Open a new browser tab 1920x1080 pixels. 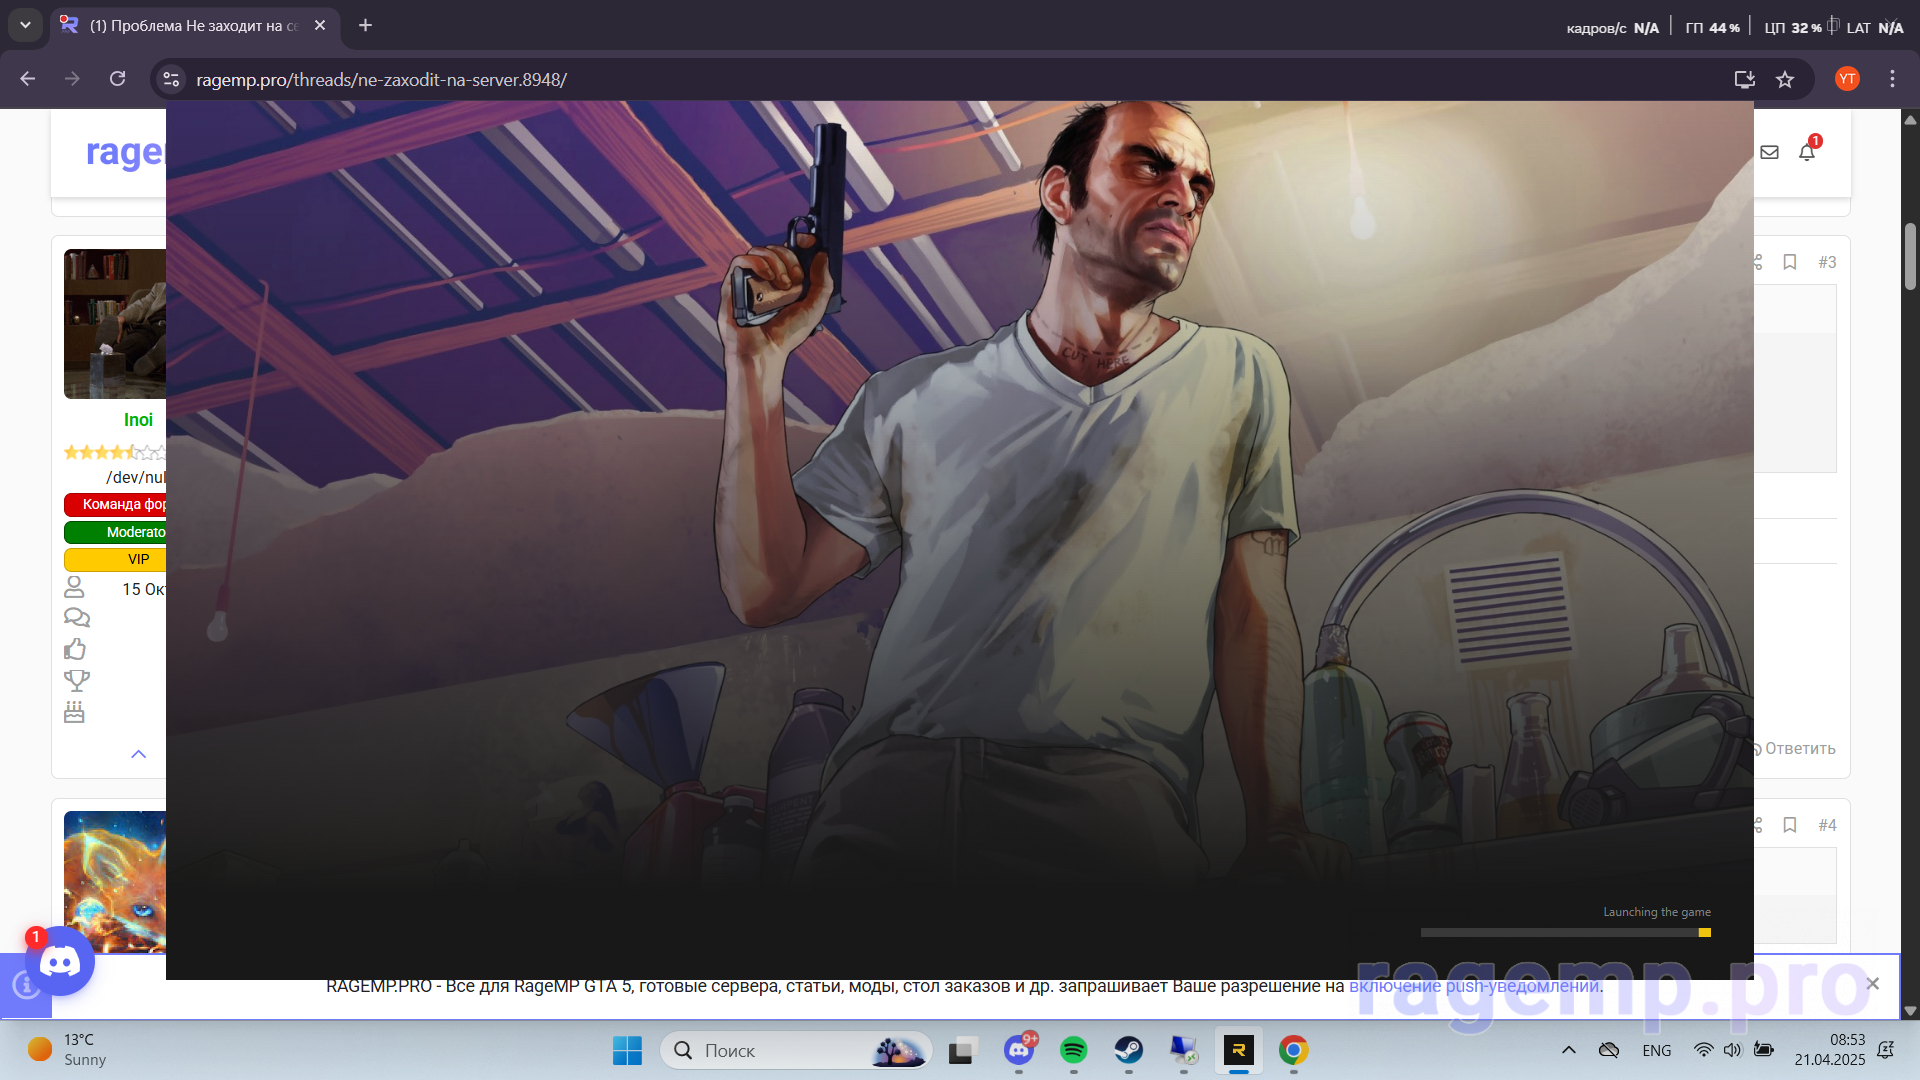(365, 25)
